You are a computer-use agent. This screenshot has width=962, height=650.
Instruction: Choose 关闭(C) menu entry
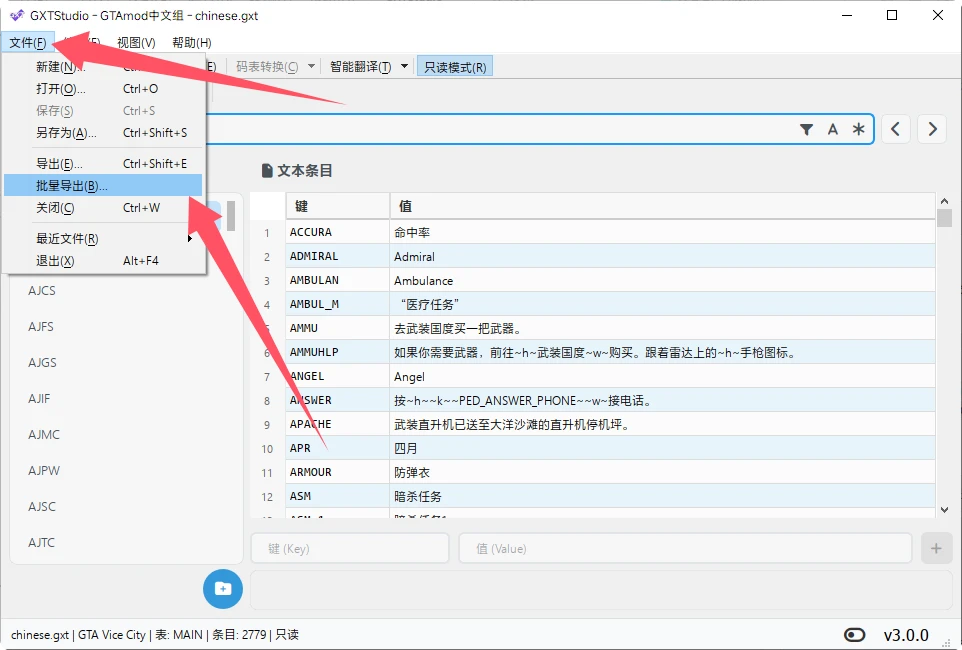click(x=104, y=207)
